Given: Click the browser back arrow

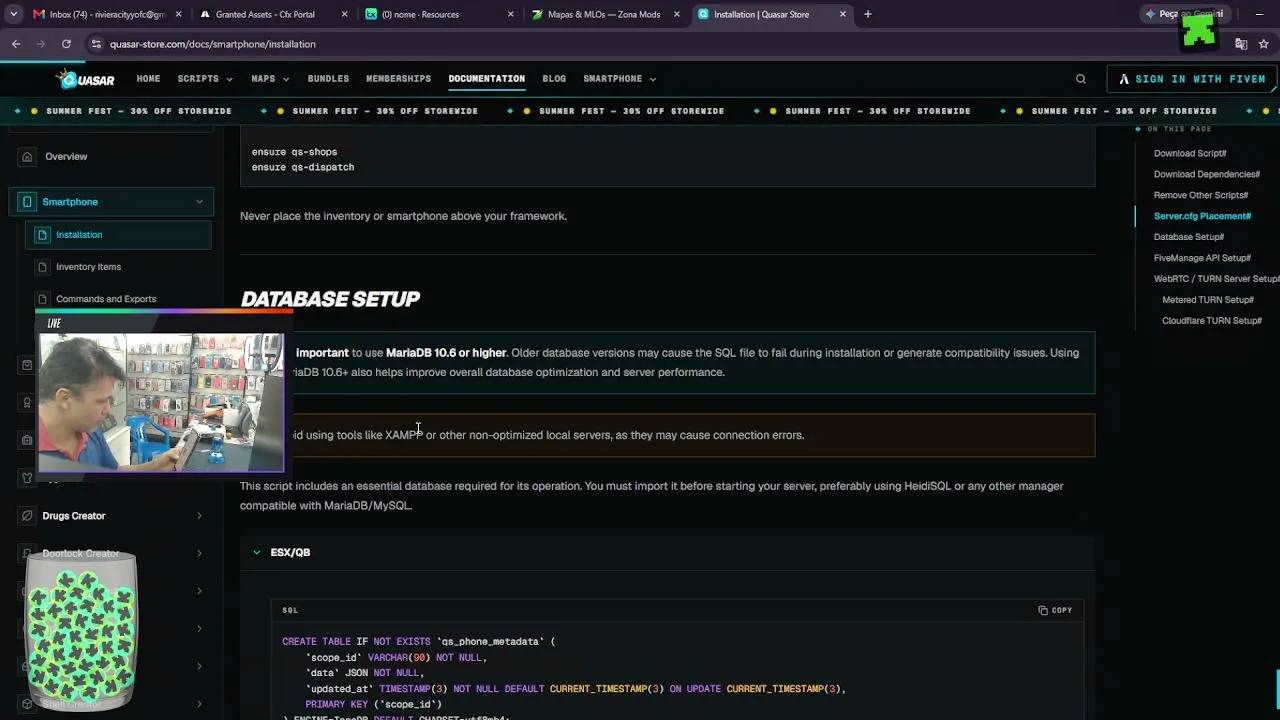Looking at the screenshot, I should tap(16, 44).
